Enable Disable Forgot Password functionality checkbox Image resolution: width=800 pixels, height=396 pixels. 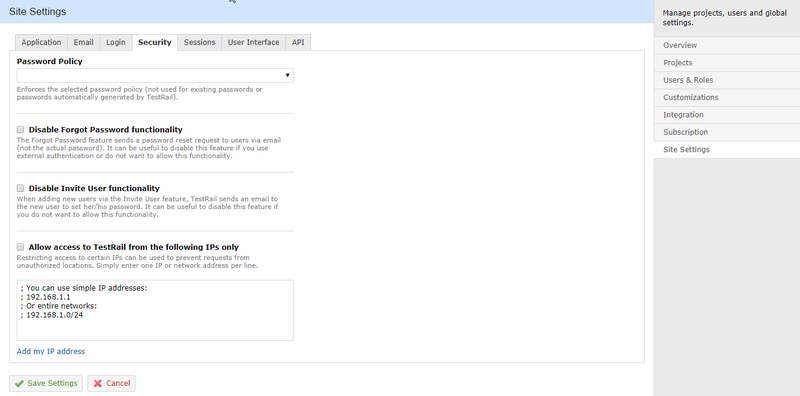coord(20,130)
